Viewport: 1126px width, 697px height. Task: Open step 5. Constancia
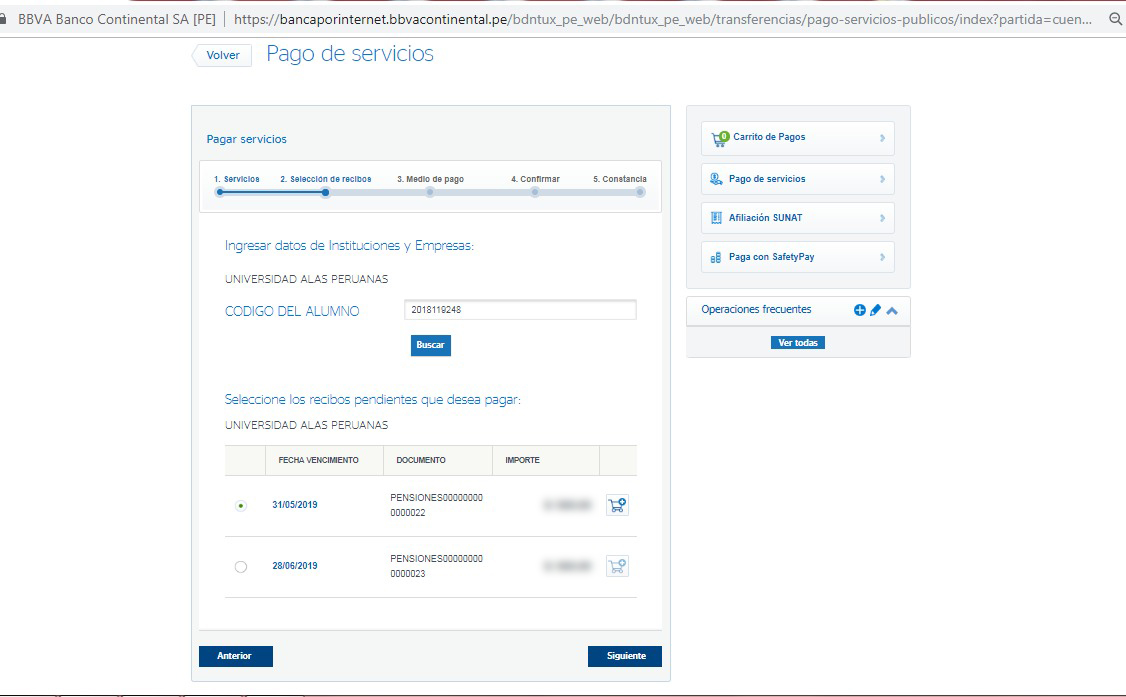pos(620,179)
